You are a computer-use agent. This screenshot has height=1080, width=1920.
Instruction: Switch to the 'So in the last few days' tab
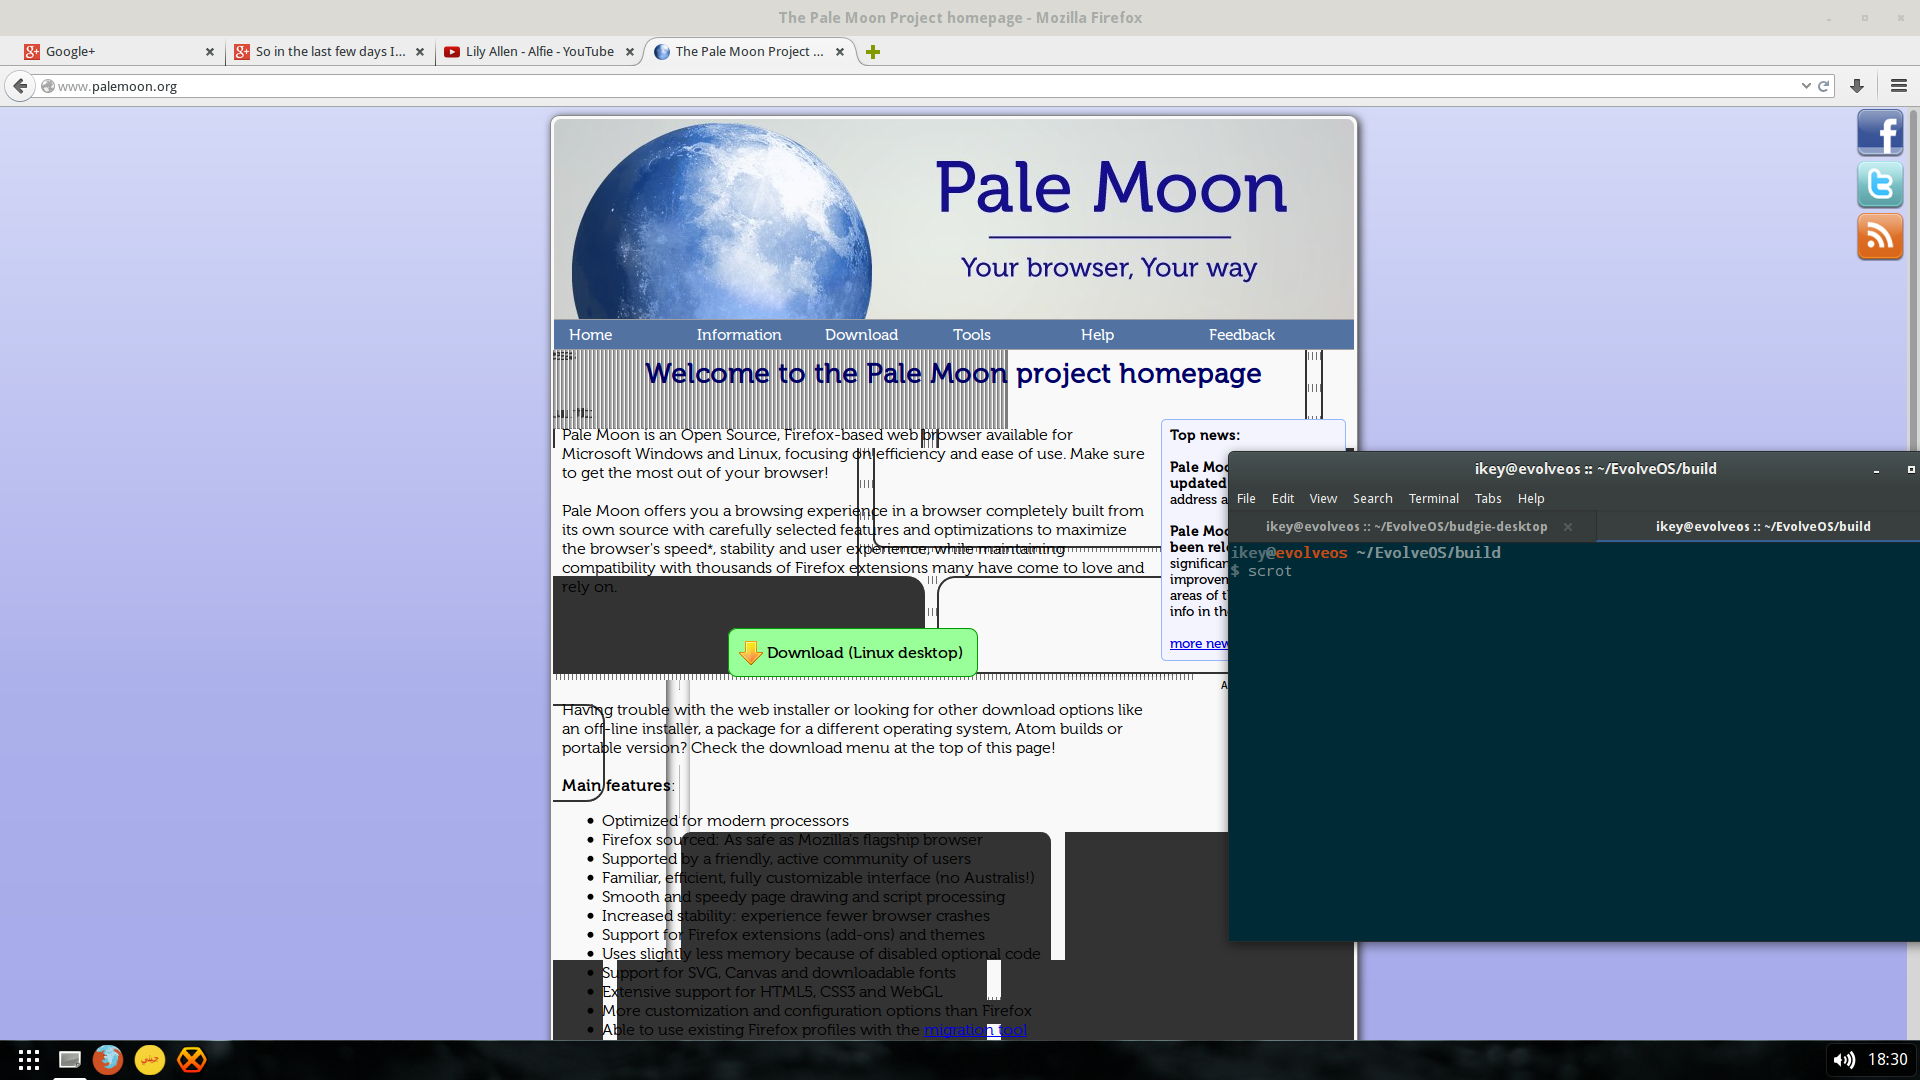pyautogui.click(x=328, y=52)
